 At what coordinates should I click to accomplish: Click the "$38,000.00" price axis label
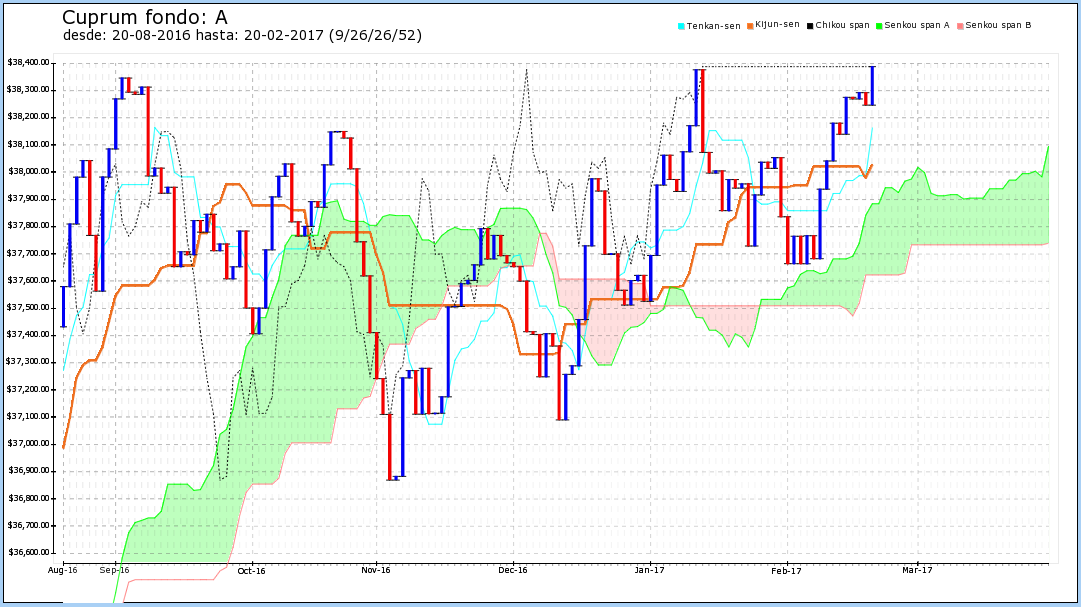coord(28,171)
